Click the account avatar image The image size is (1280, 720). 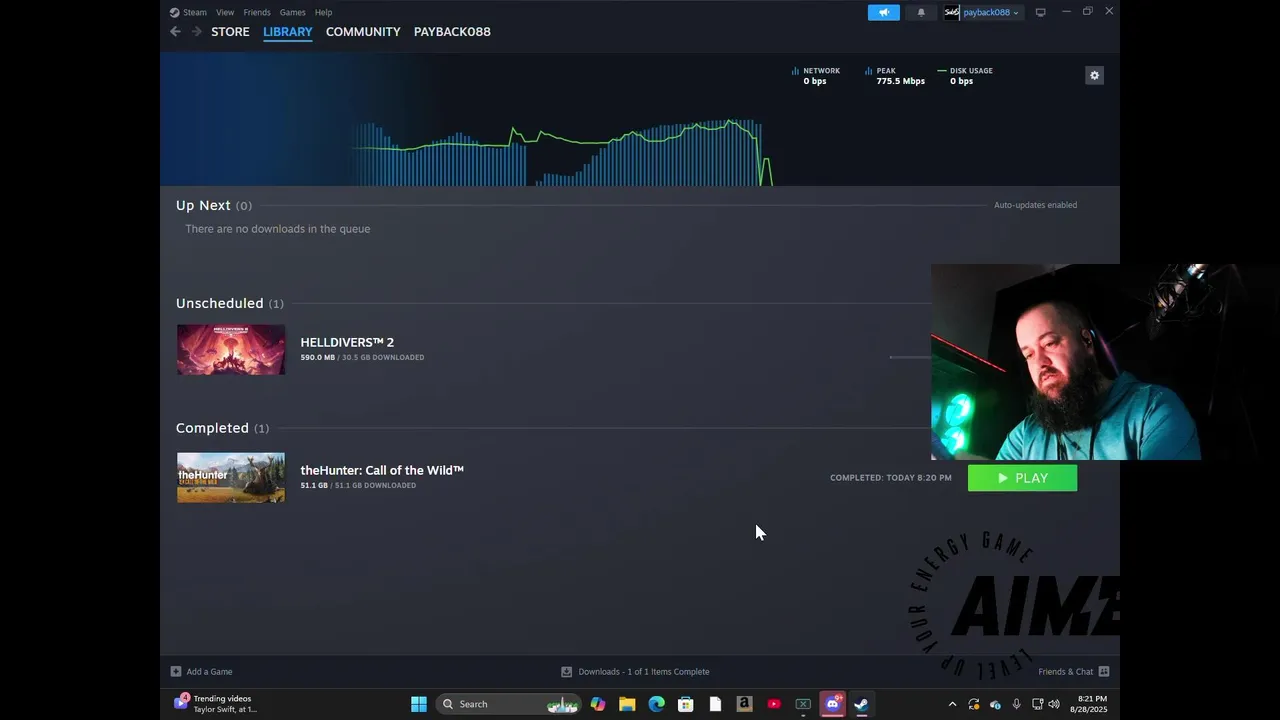click(x=952, y=12)
